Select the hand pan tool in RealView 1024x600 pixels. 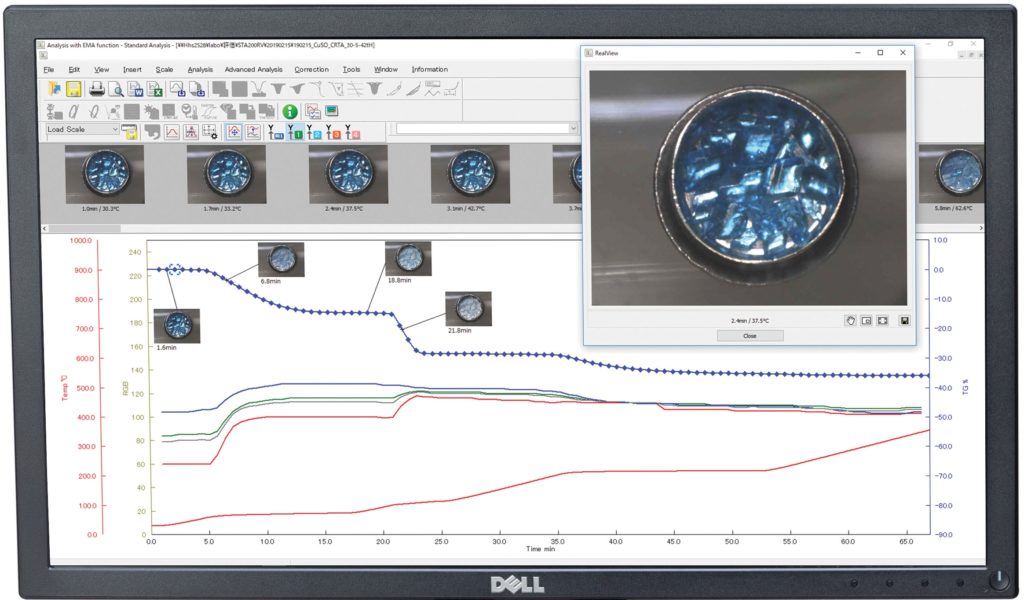[x=850, y=321]
